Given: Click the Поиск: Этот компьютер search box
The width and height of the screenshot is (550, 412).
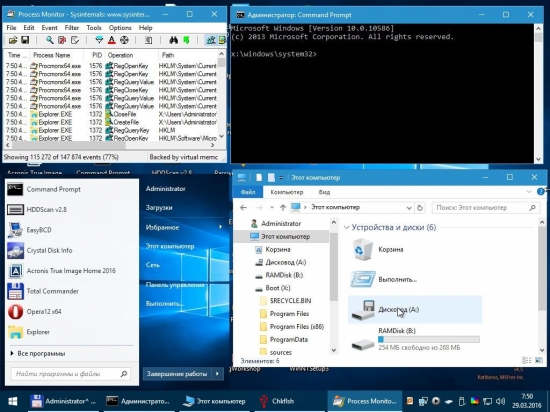Looking at the screenshot, I should (486, 208).
